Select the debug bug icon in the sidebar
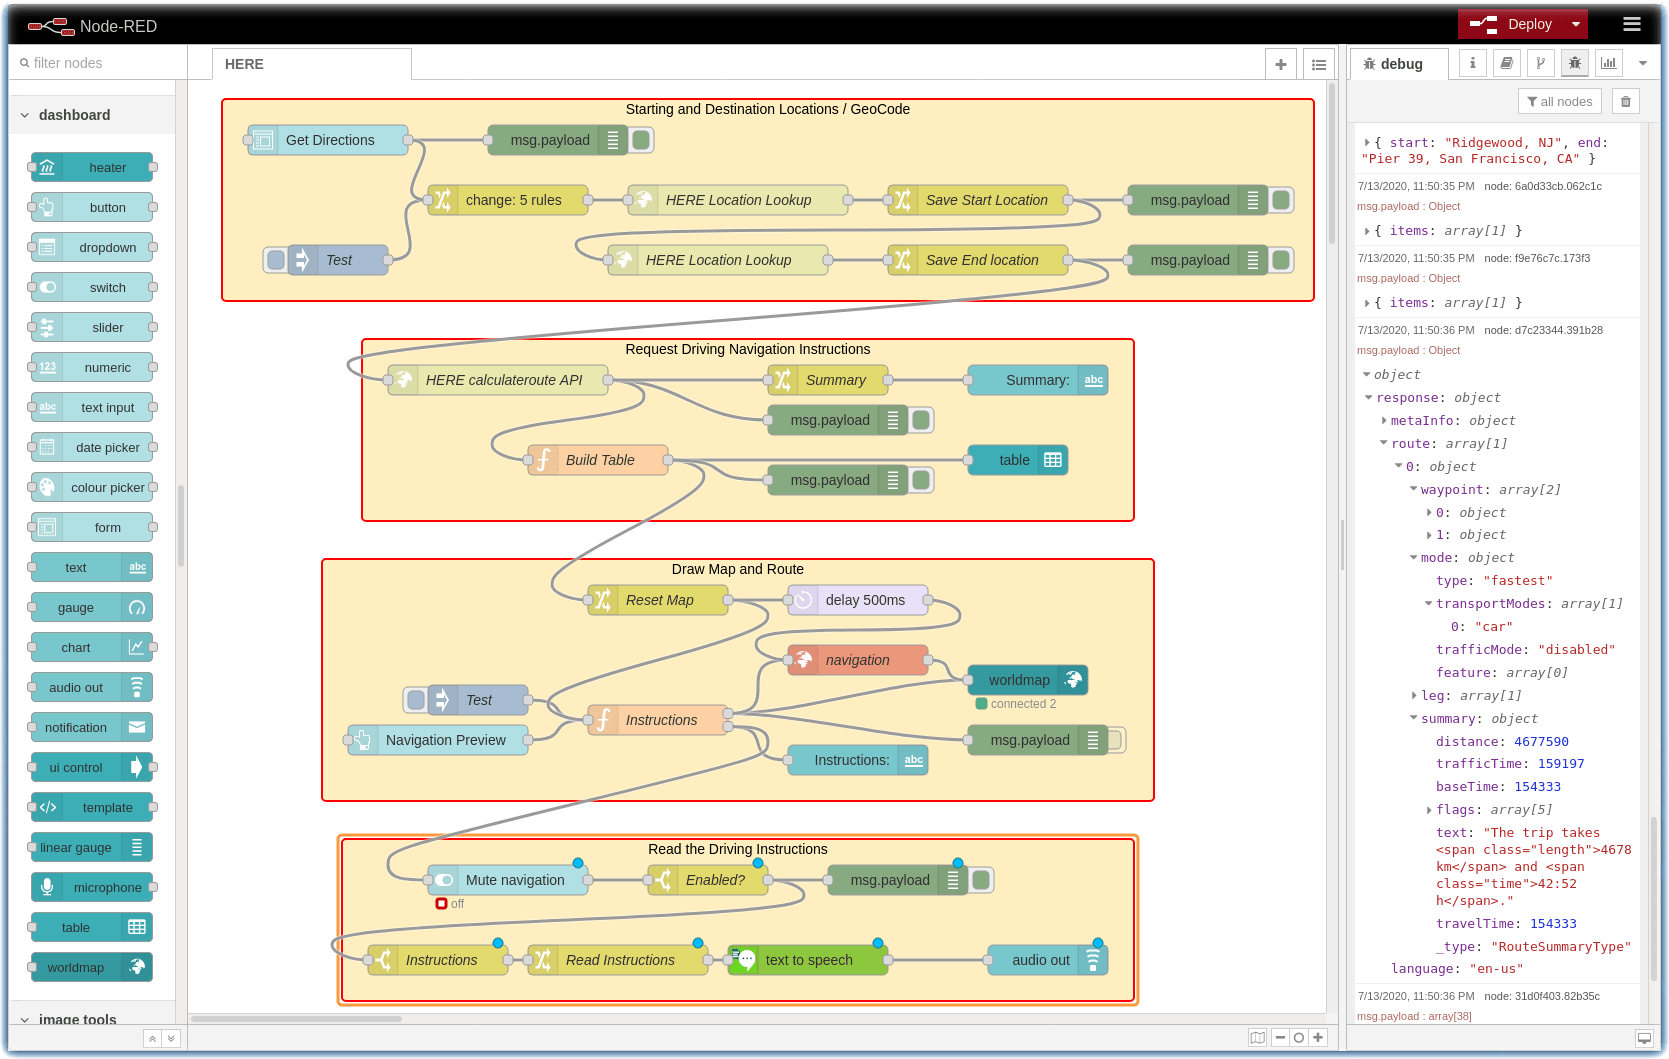The width and height of the screenshot is (1669, 1059). point(1574,62)
